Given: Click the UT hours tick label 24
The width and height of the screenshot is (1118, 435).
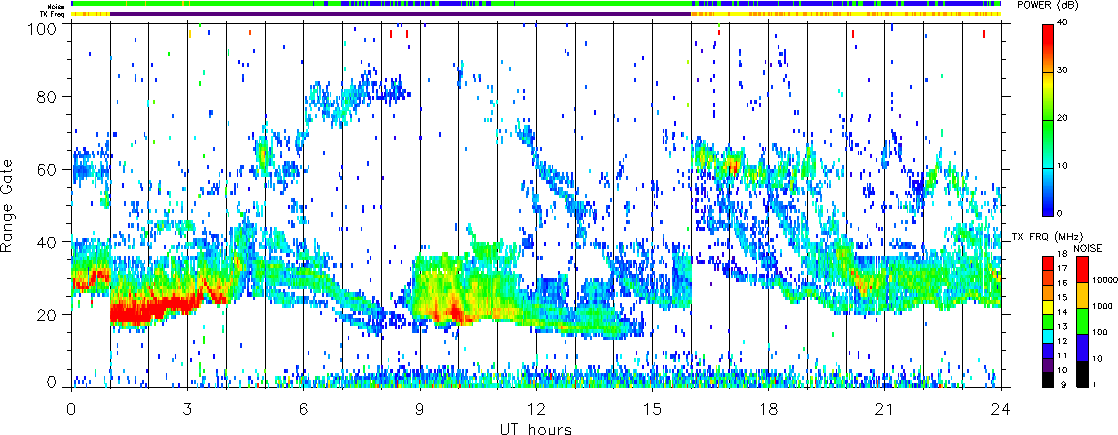Looking at the screenshot, I should tap(1000, 409).
